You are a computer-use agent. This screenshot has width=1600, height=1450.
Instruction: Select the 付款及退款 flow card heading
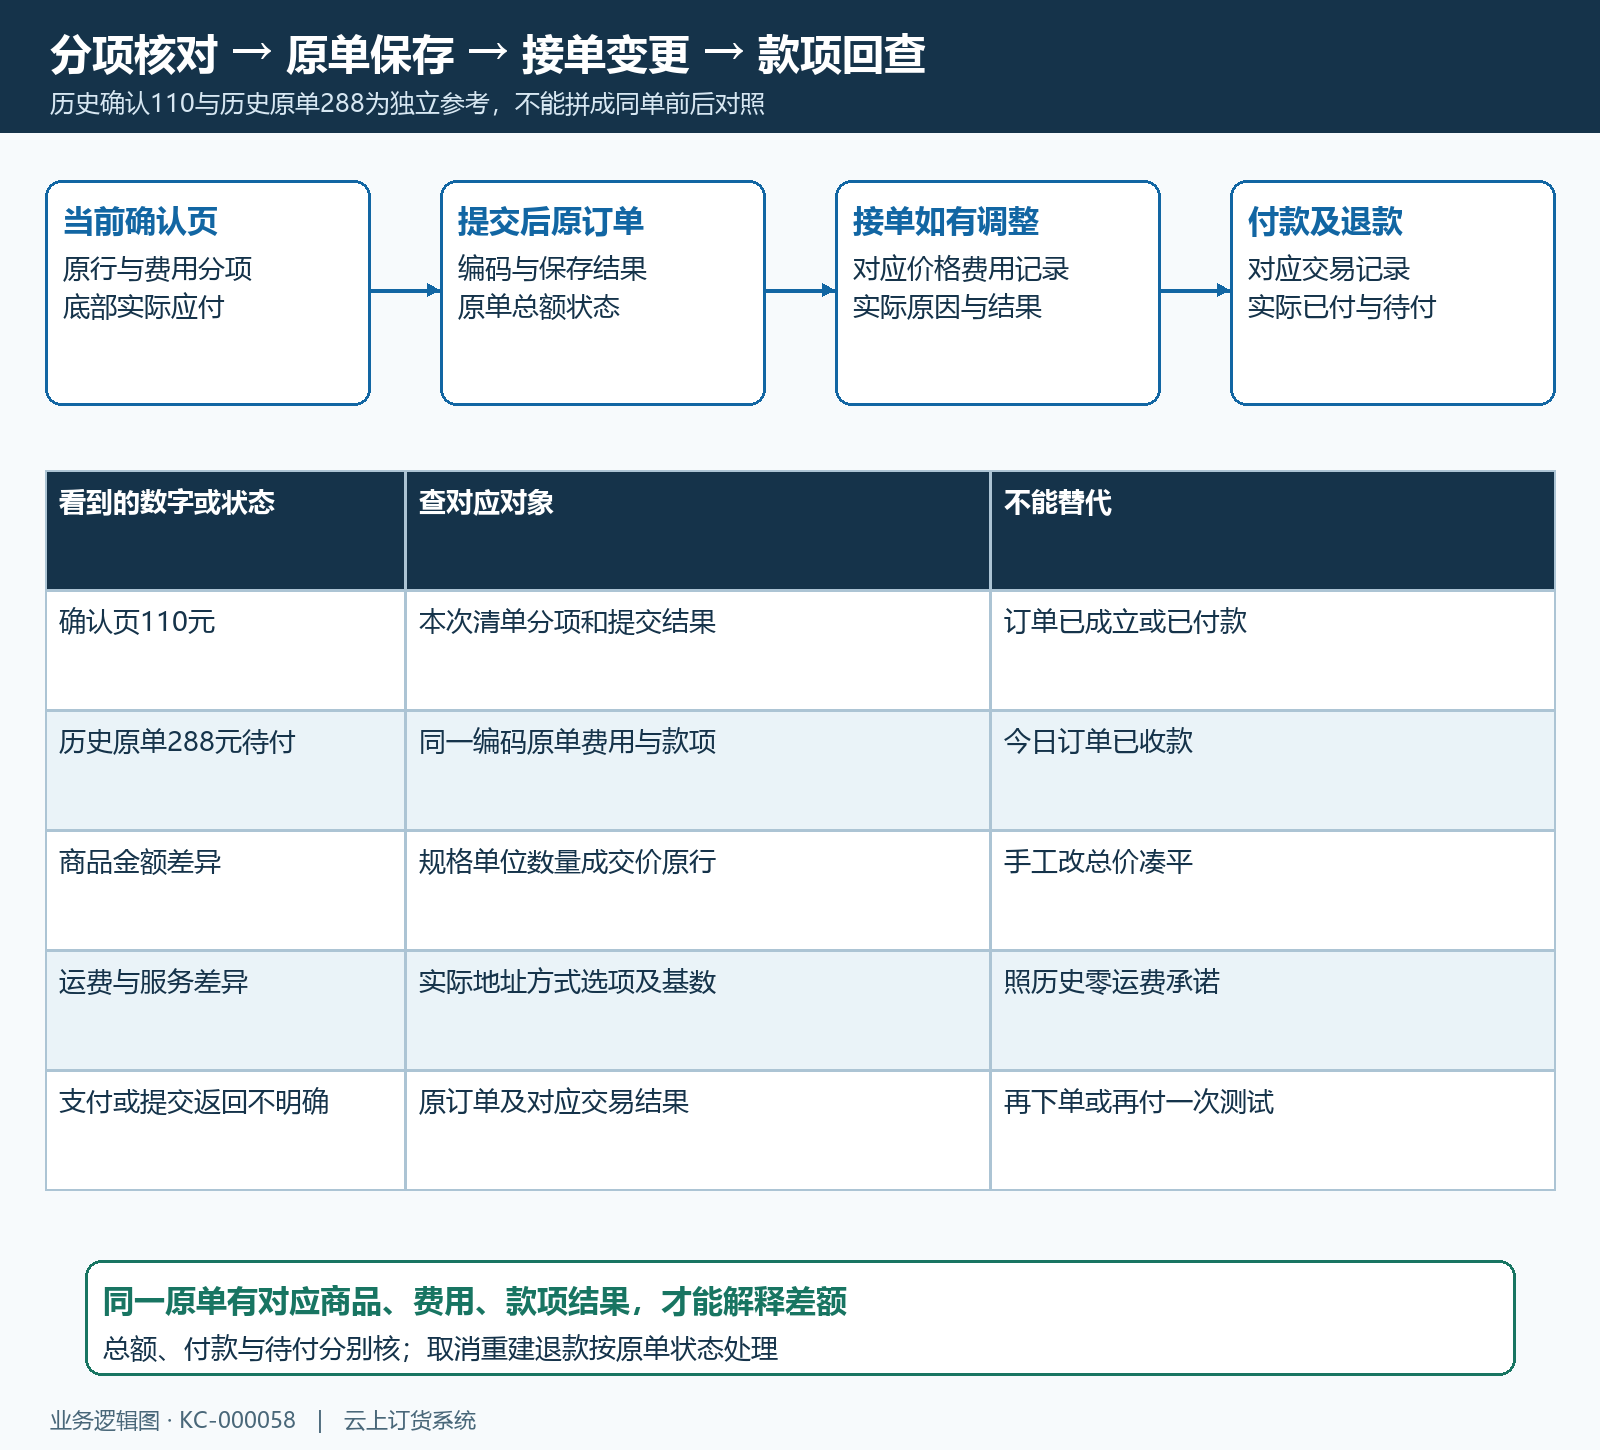(x=1325, y=221)
